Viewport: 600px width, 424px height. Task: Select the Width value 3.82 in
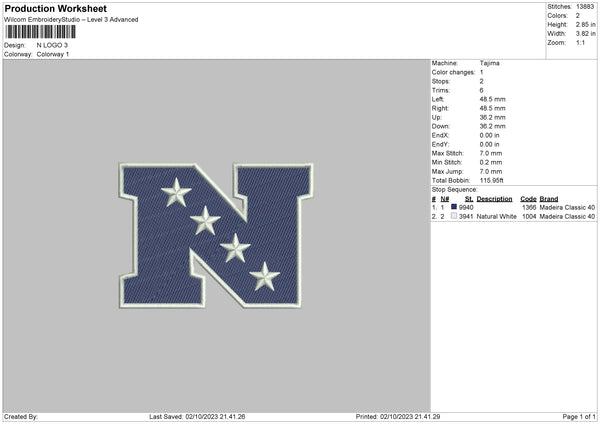[x=585, y=34]
